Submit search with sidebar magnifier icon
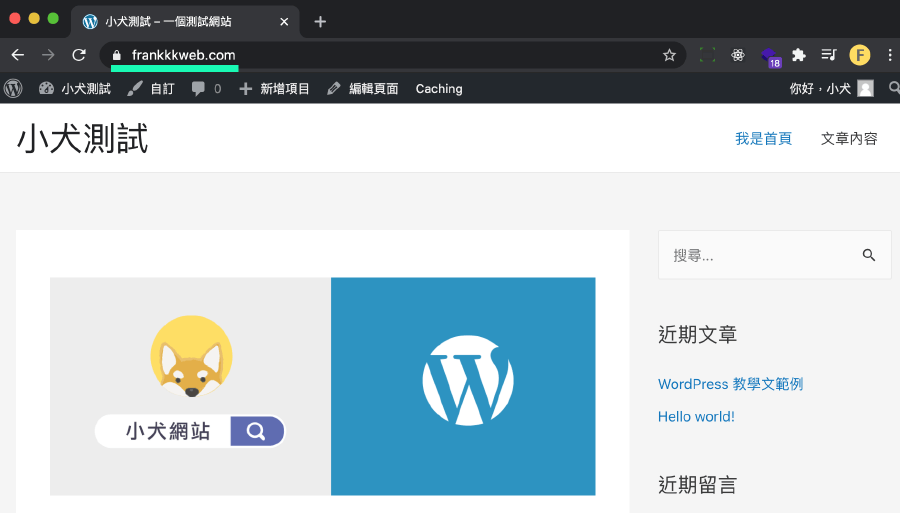 click(x=869, y=255)
